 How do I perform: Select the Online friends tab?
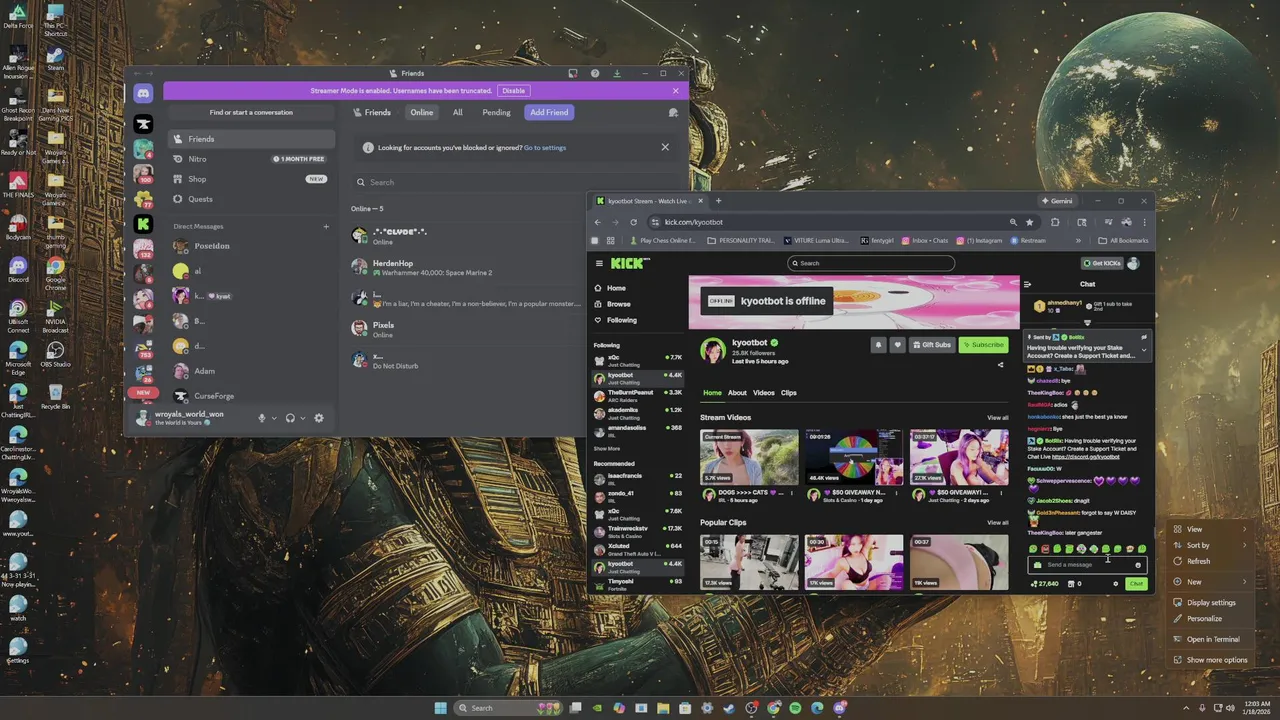click(422, 113)
